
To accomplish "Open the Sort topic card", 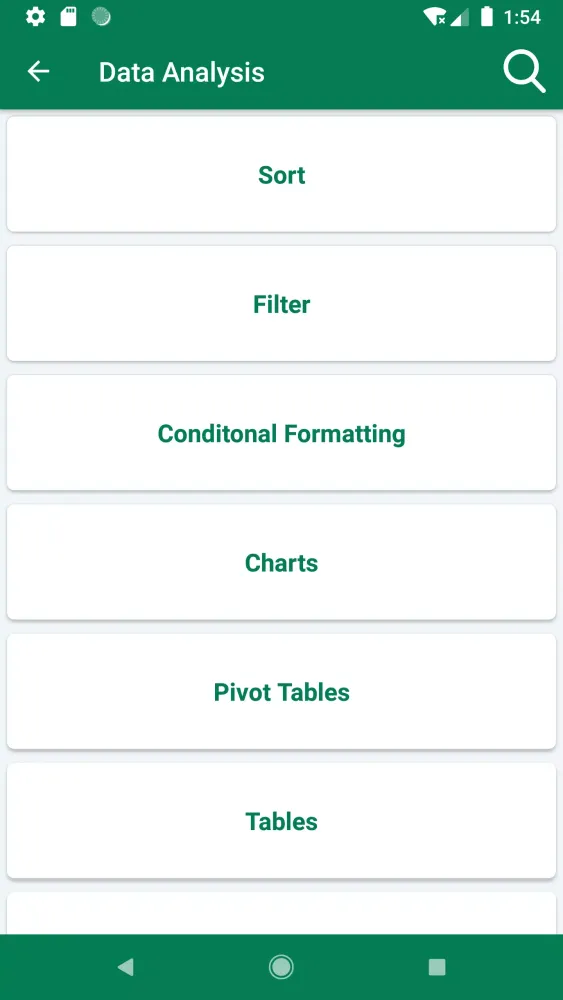I will 281,174.
